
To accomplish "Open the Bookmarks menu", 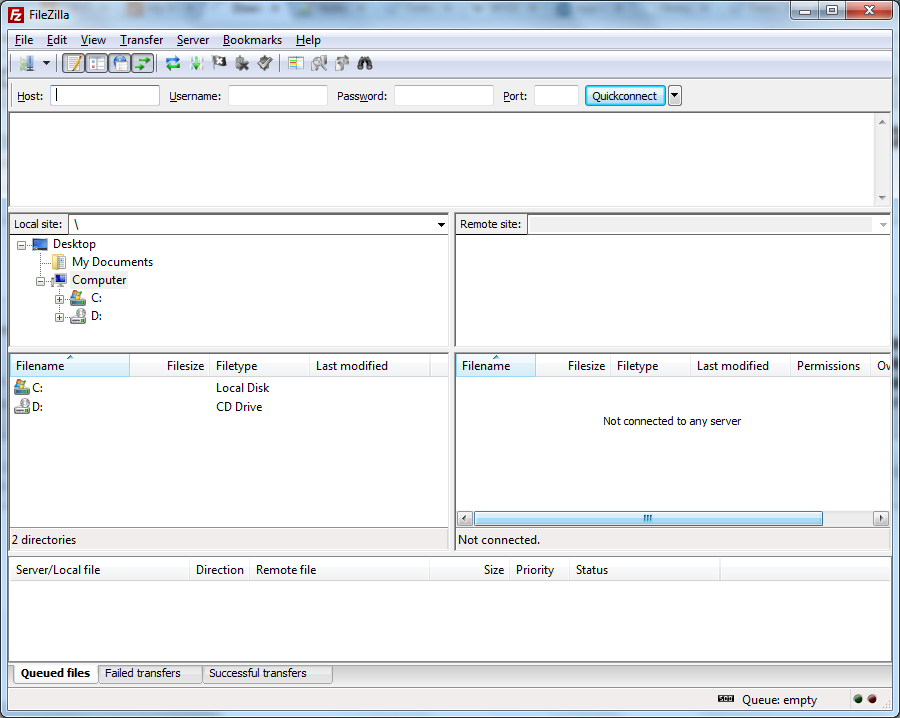I will [252, 40].
